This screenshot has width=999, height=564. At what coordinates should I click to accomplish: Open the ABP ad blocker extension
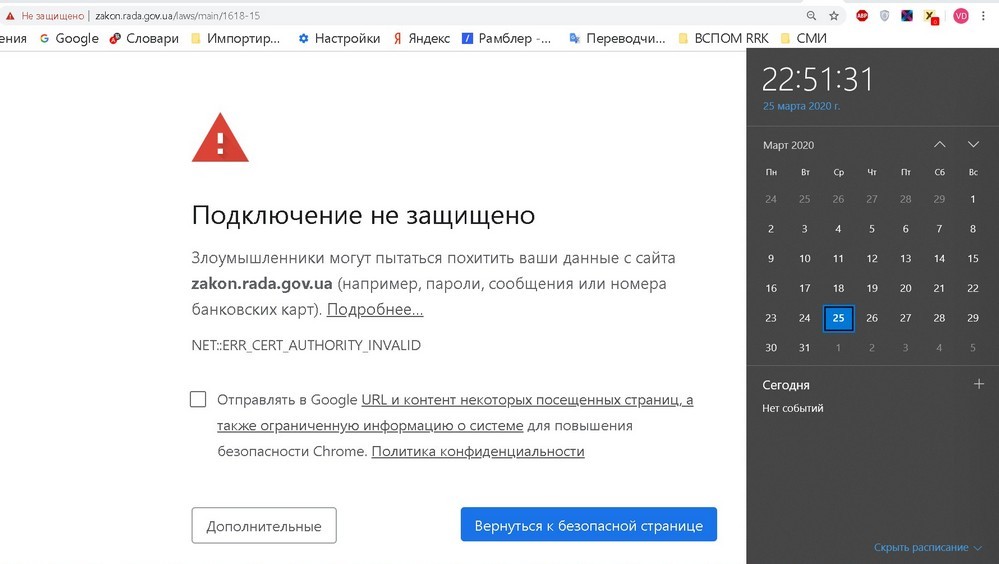(862, 16)
